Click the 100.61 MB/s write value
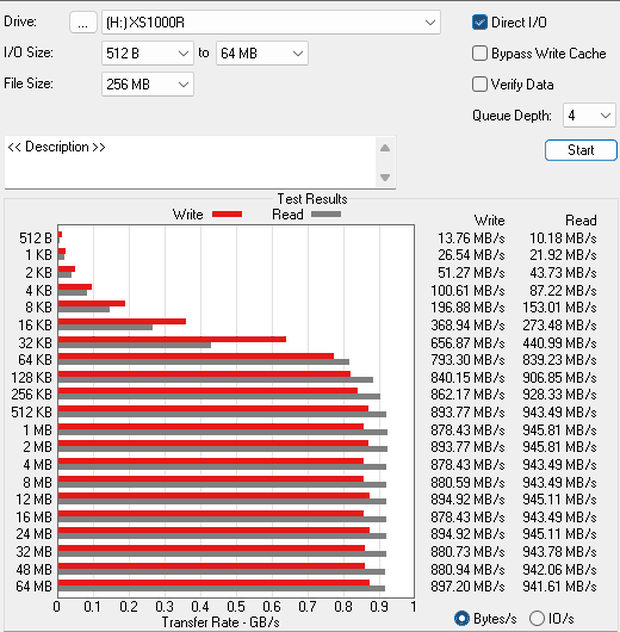Viewport: 620px width, 632px height. coord(468,291)
